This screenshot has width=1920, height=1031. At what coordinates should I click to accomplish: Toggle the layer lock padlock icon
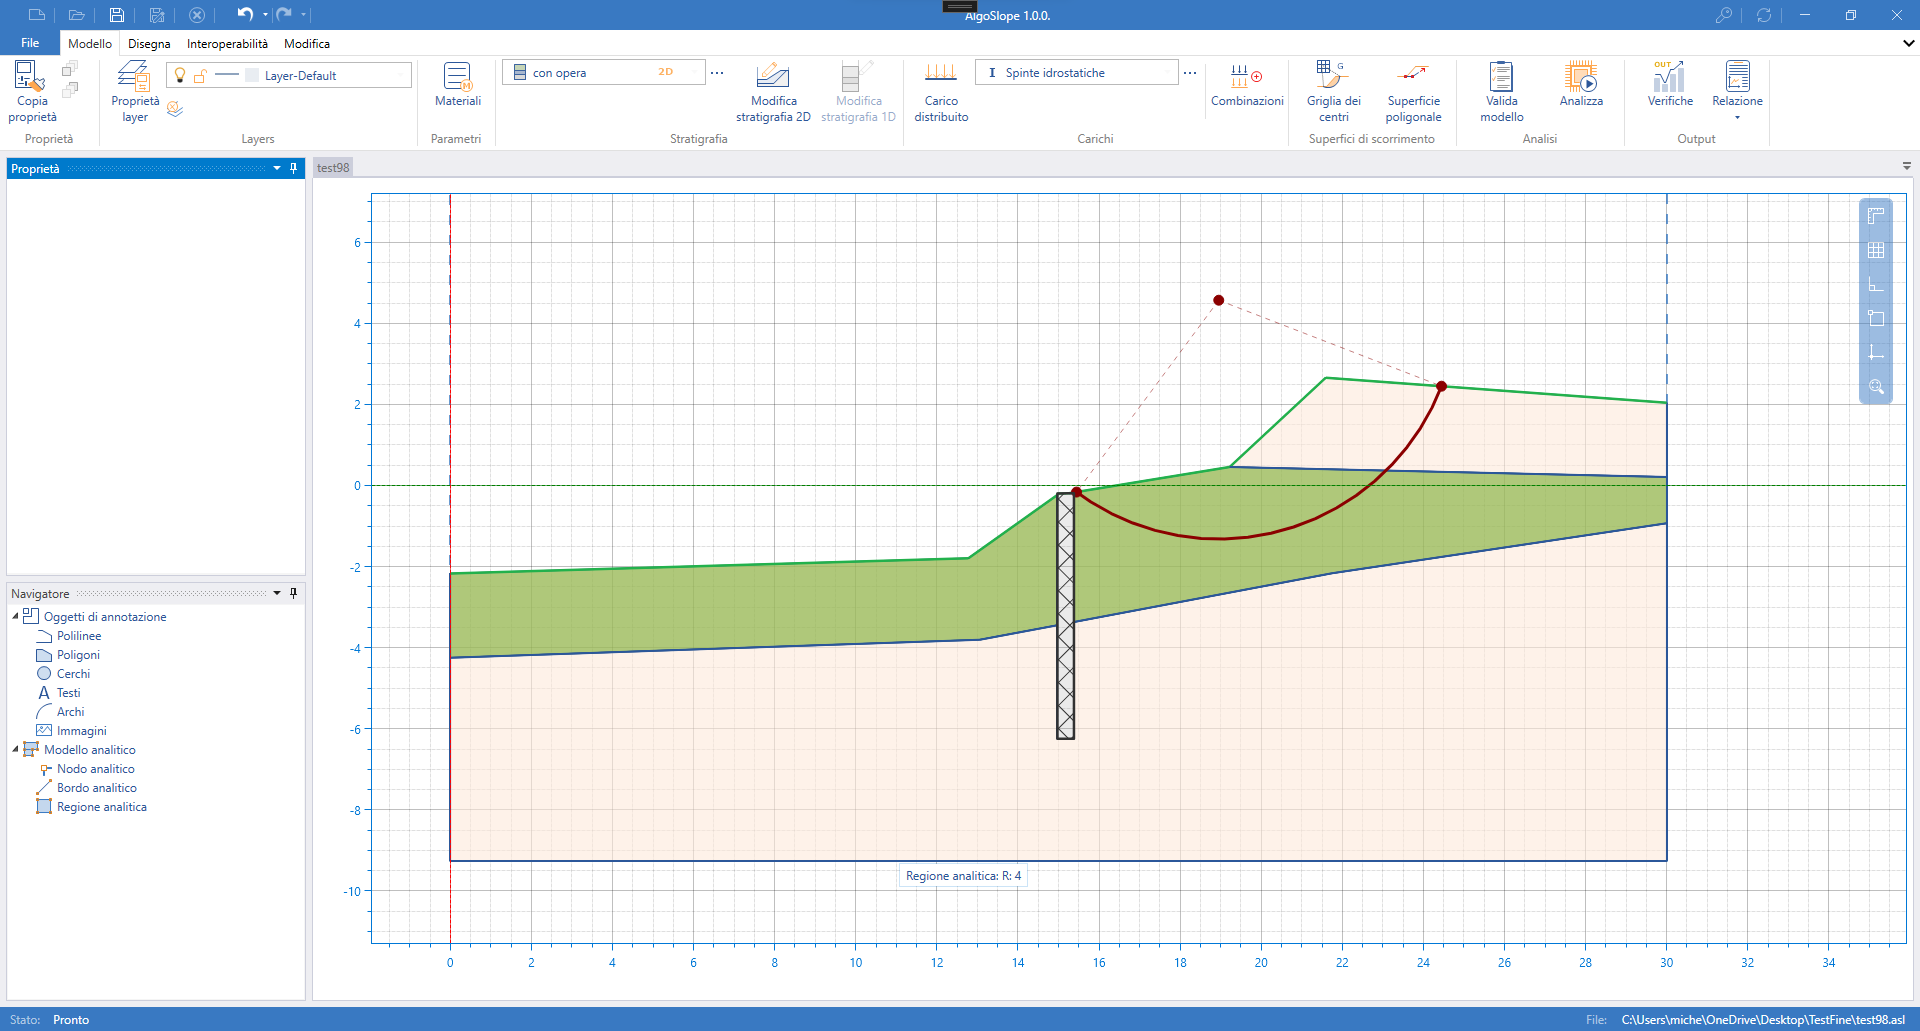pos(200,75)
